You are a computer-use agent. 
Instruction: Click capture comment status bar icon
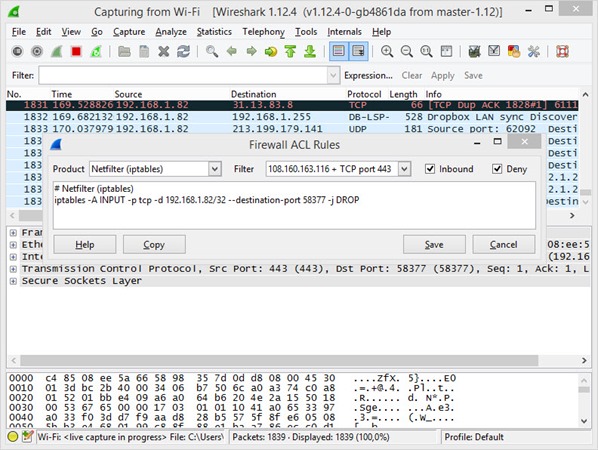[27, 437]
